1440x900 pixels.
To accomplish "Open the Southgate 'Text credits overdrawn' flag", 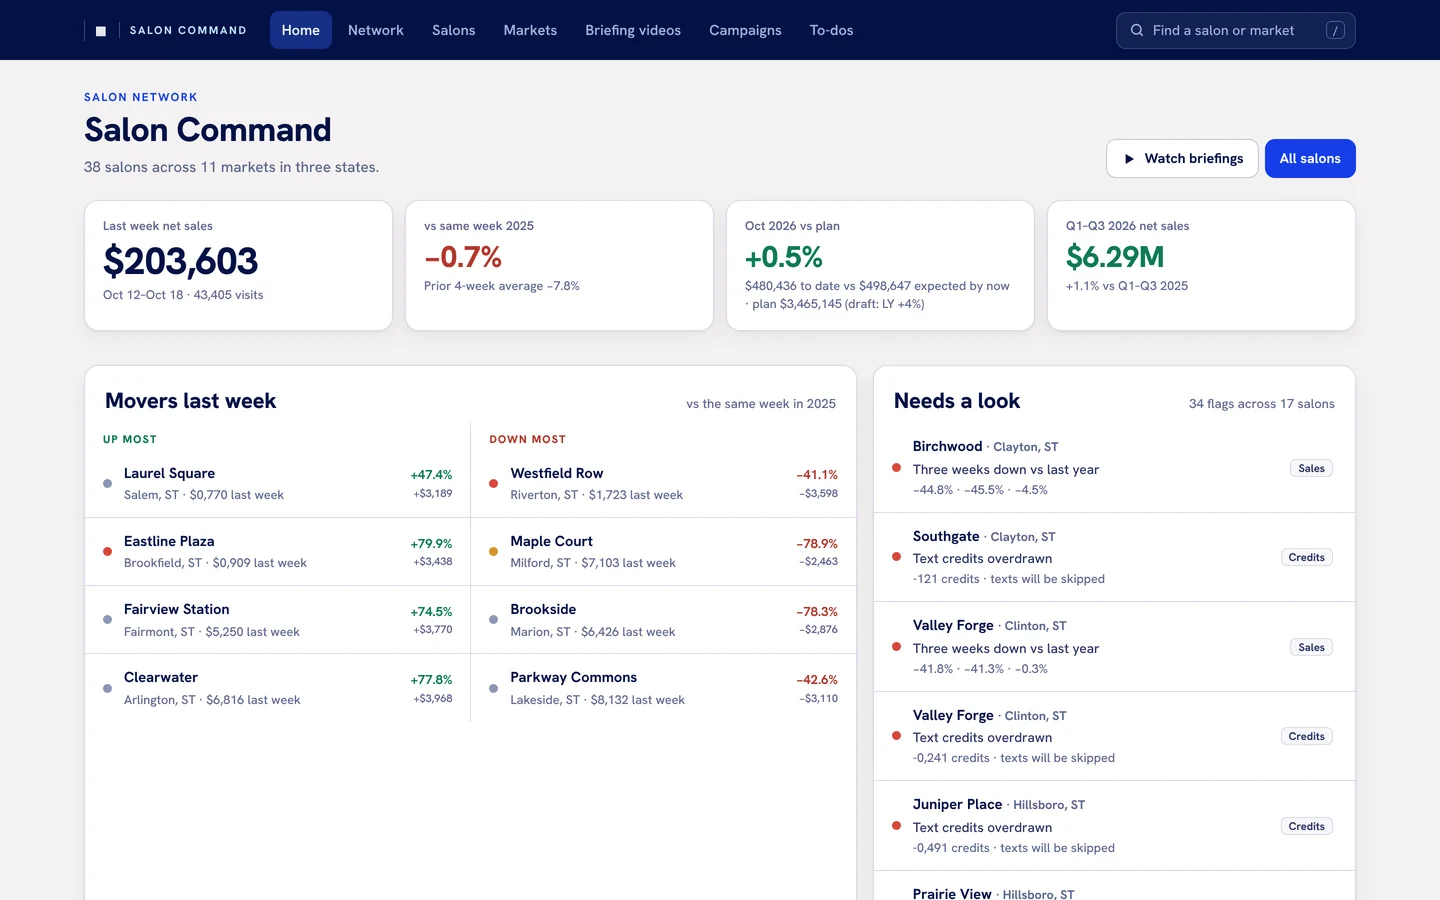I will click(1114, 557).
